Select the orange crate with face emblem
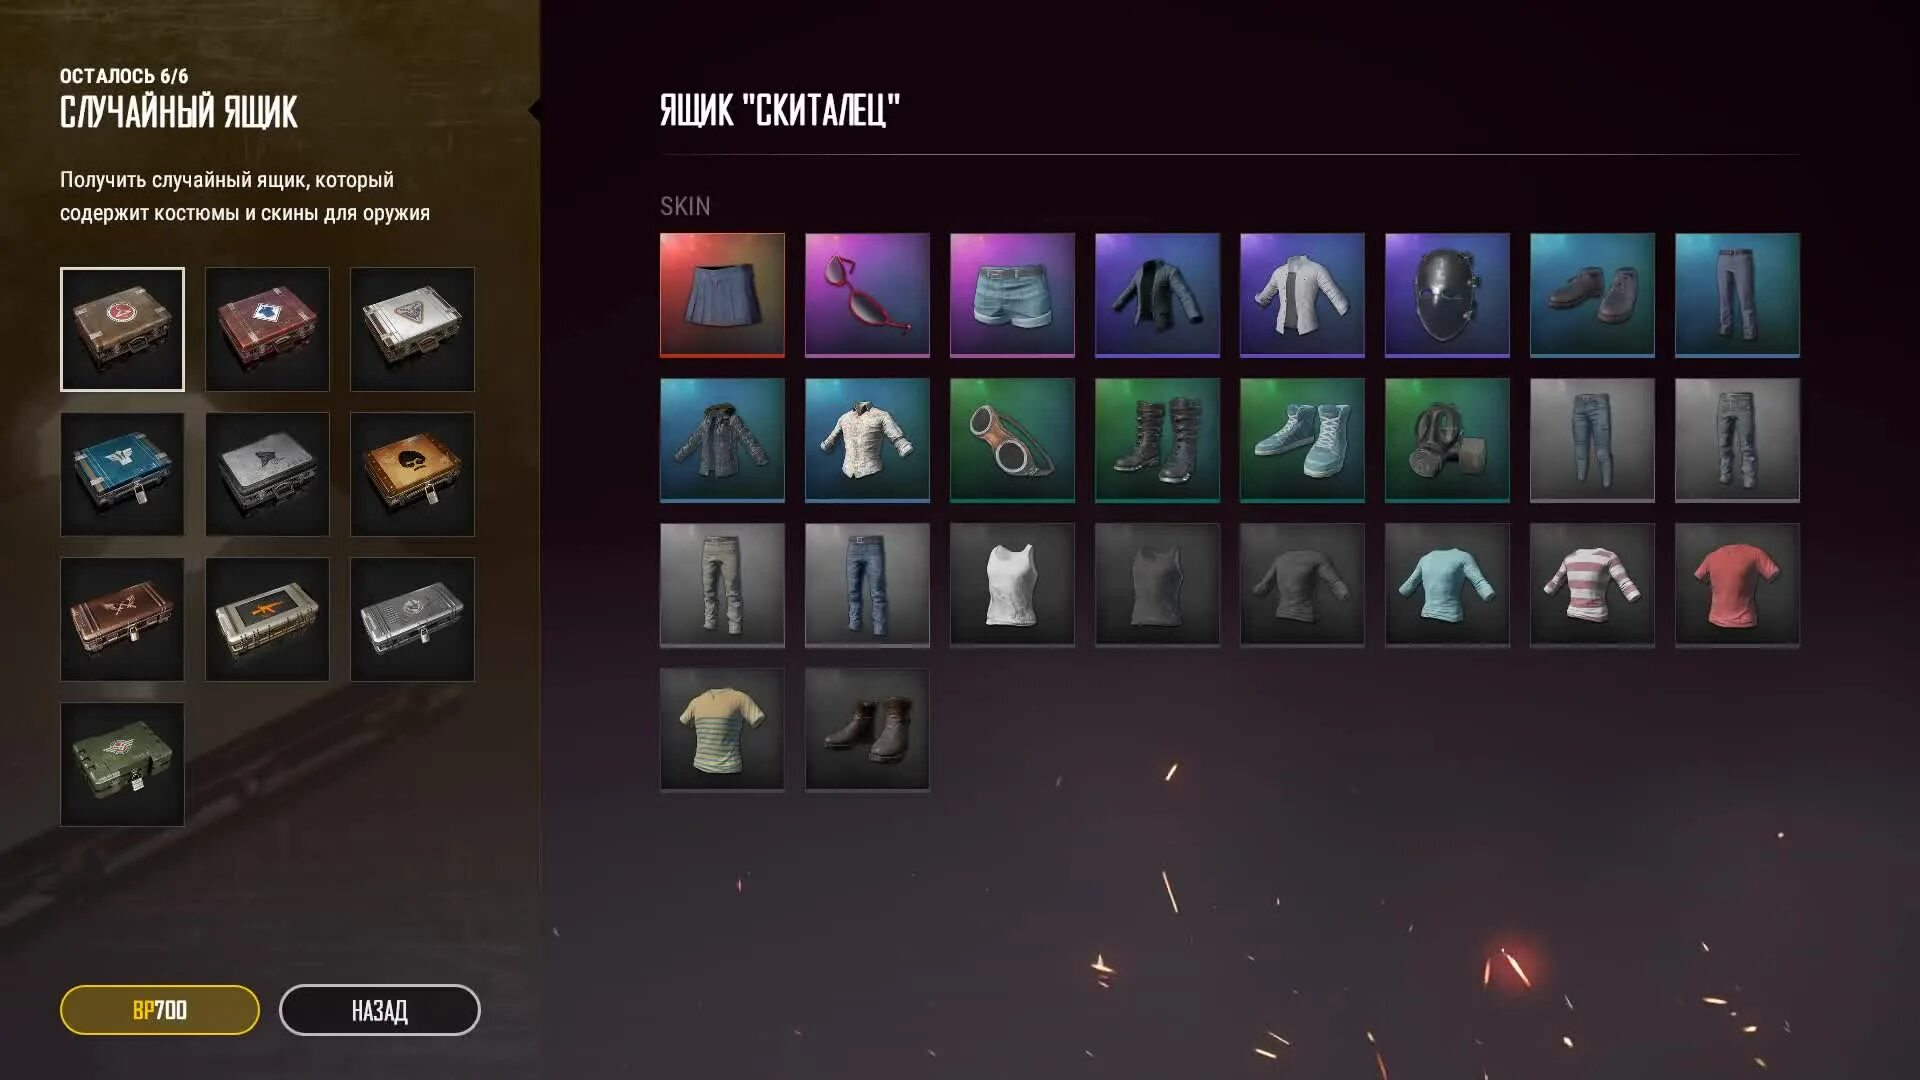The width and height of the screenshot is (1920, 1080). [412, 474]
